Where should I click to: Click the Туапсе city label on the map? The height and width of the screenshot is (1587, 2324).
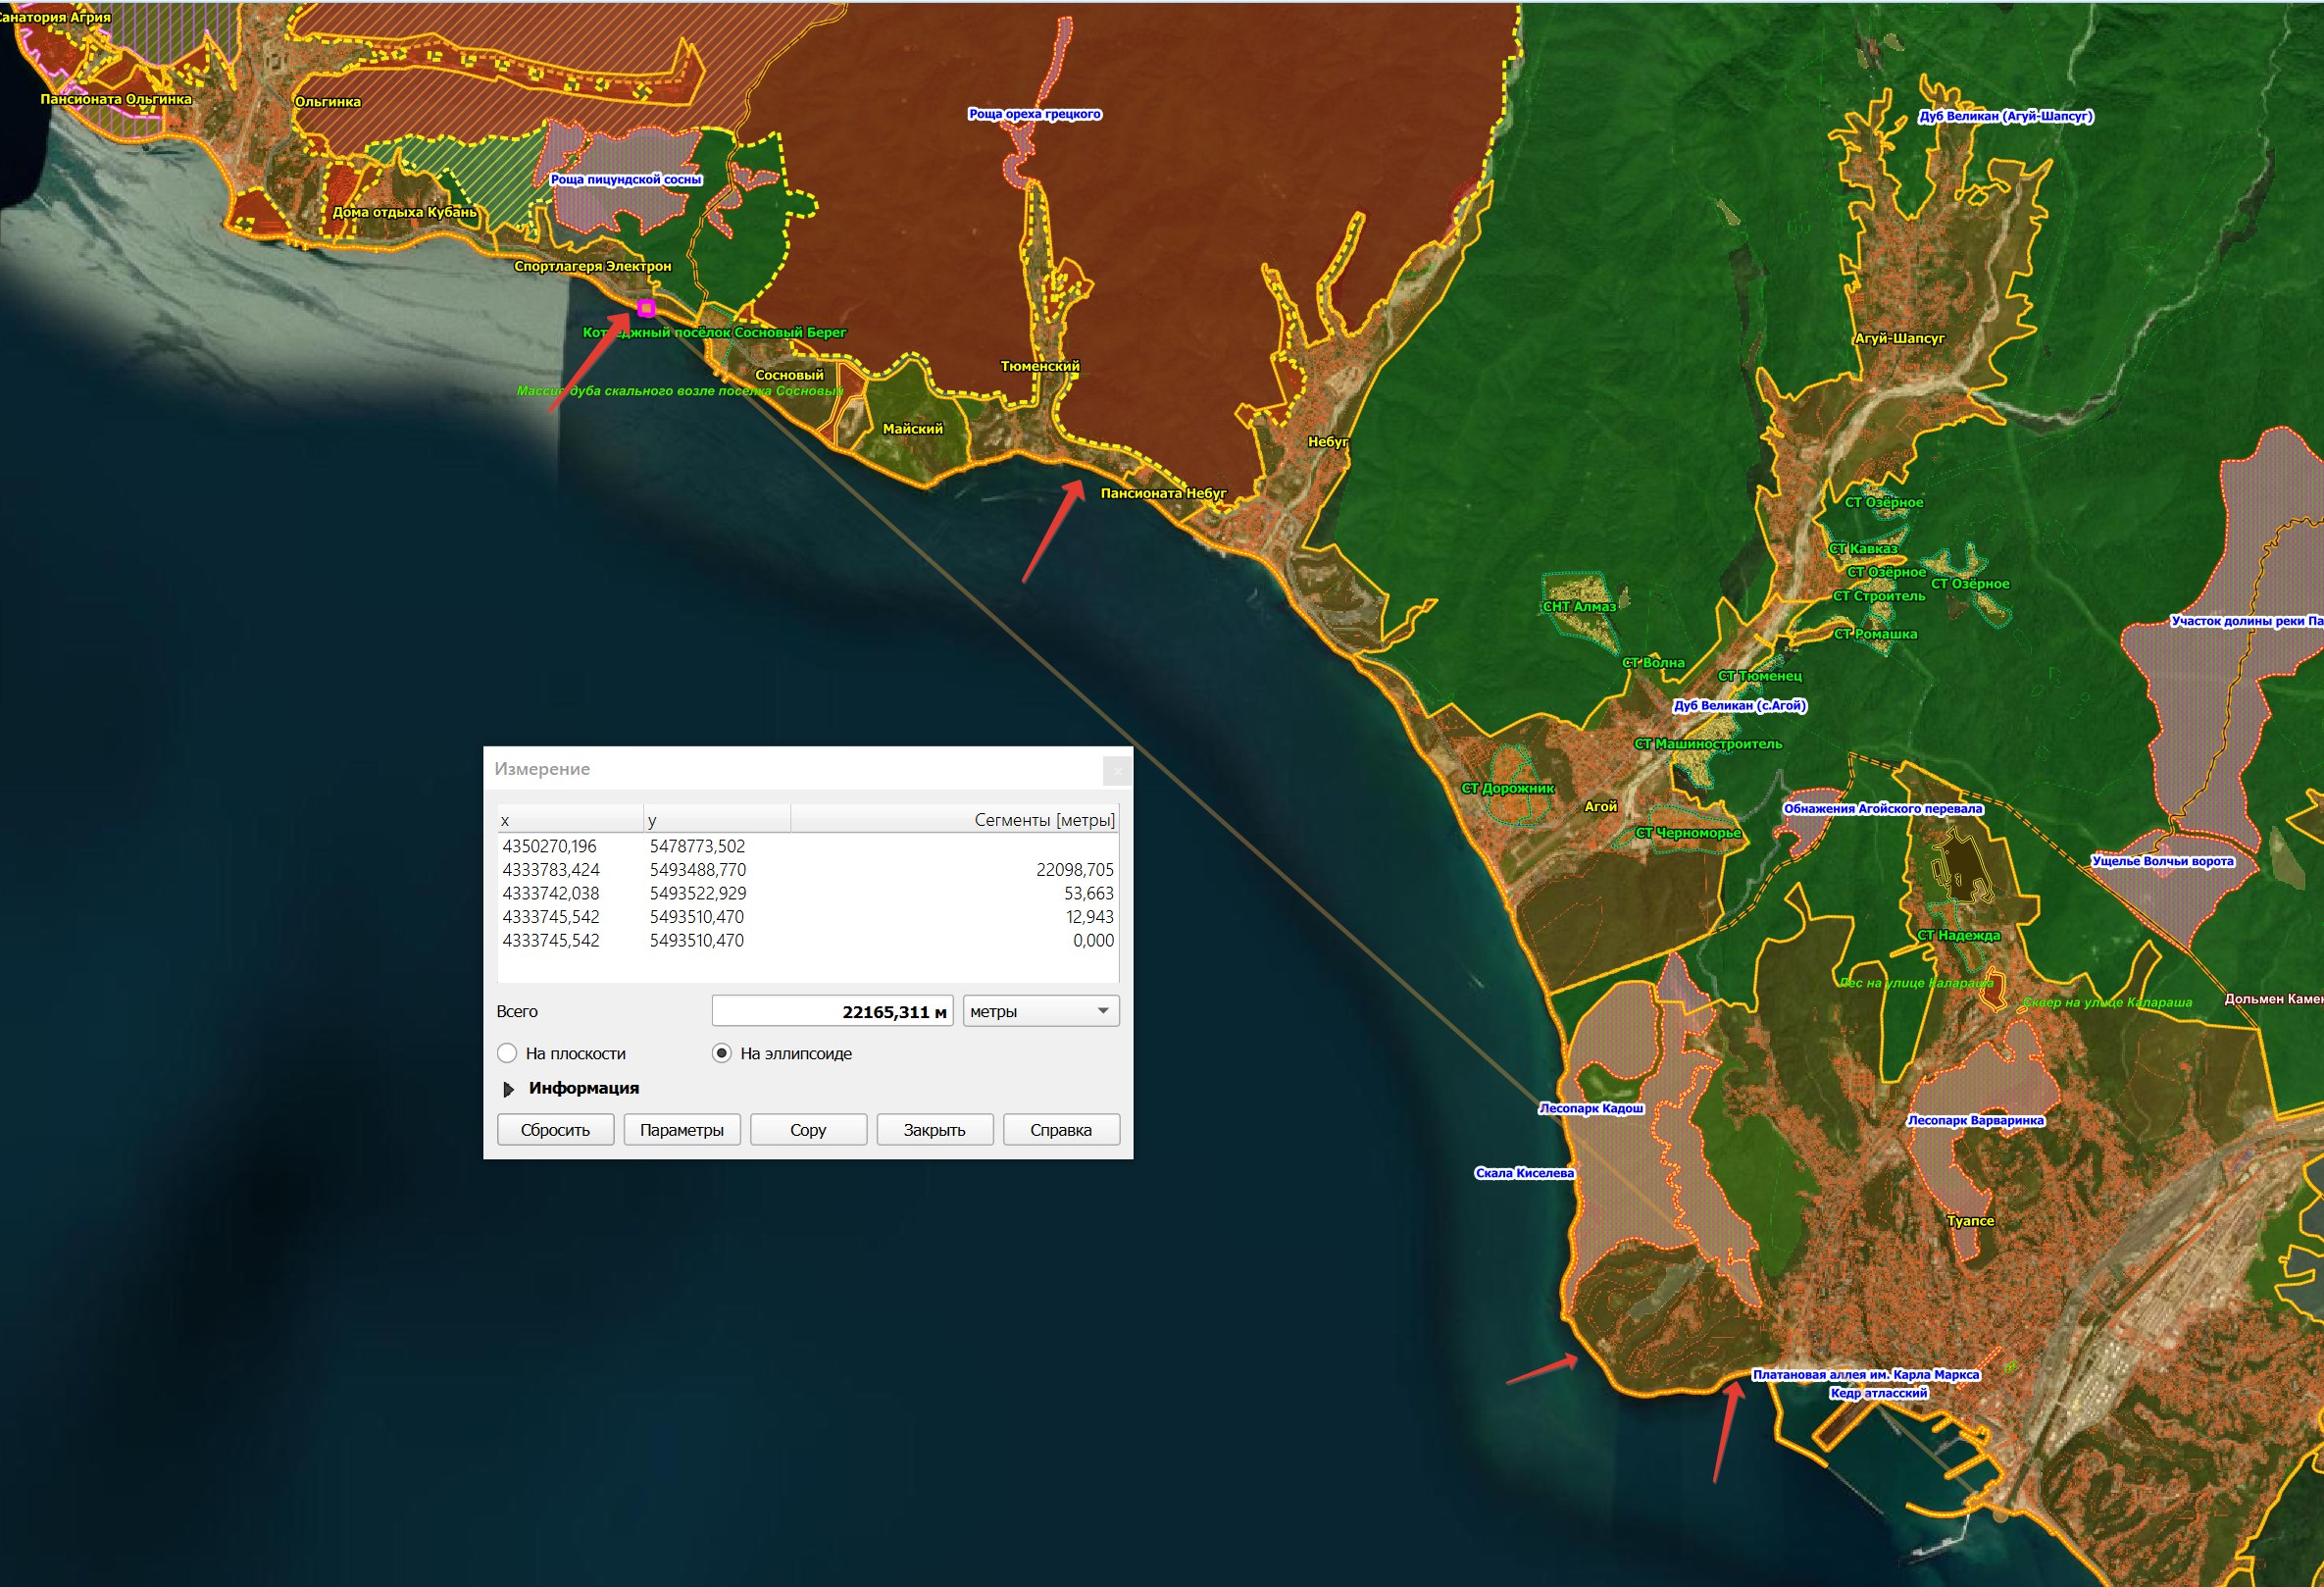1971,1221
